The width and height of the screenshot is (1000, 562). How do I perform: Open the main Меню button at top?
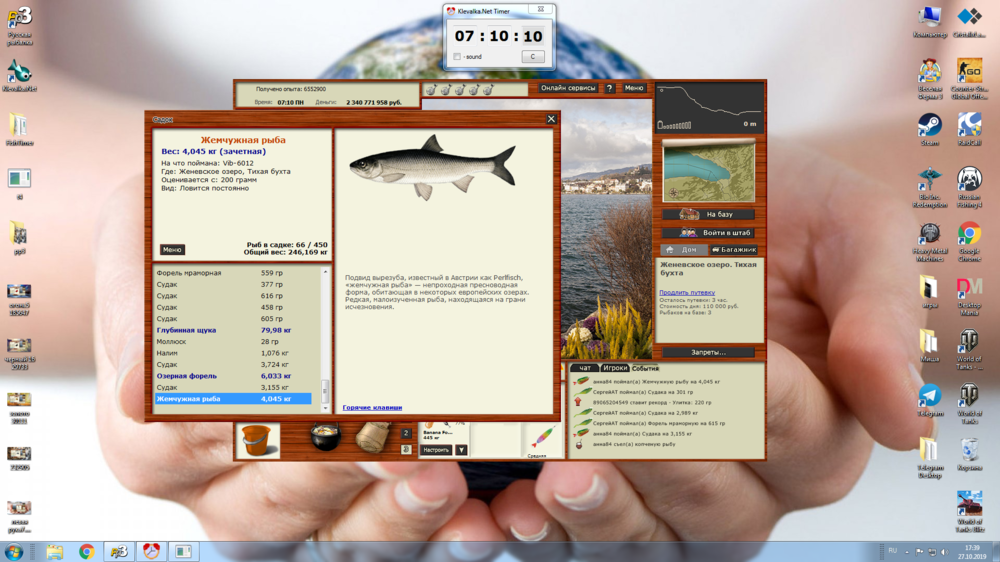click(x=634, y=88)
